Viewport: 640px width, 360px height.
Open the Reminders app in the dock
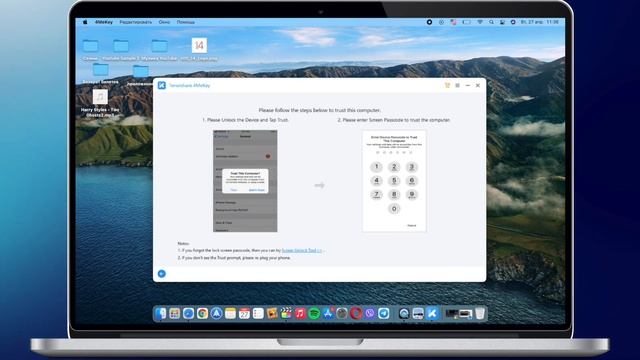(258, 313)
